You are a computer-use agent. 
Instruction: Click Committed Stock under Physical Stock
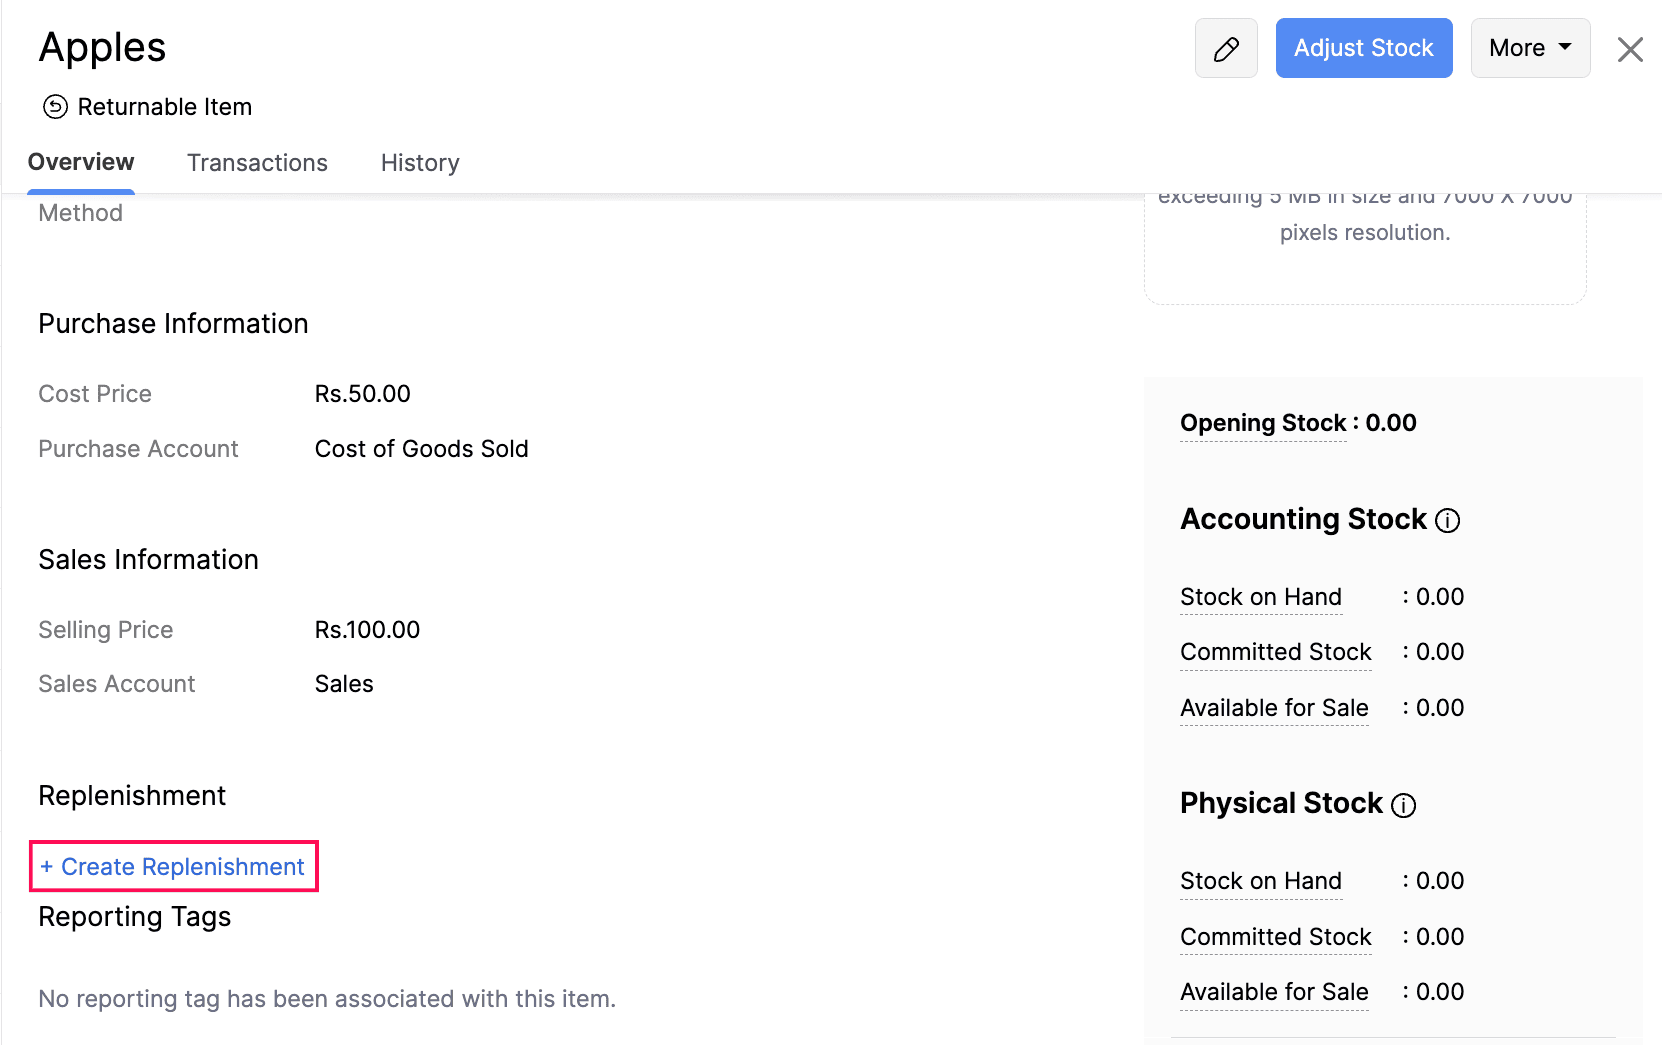click(x=1275, y=937)
